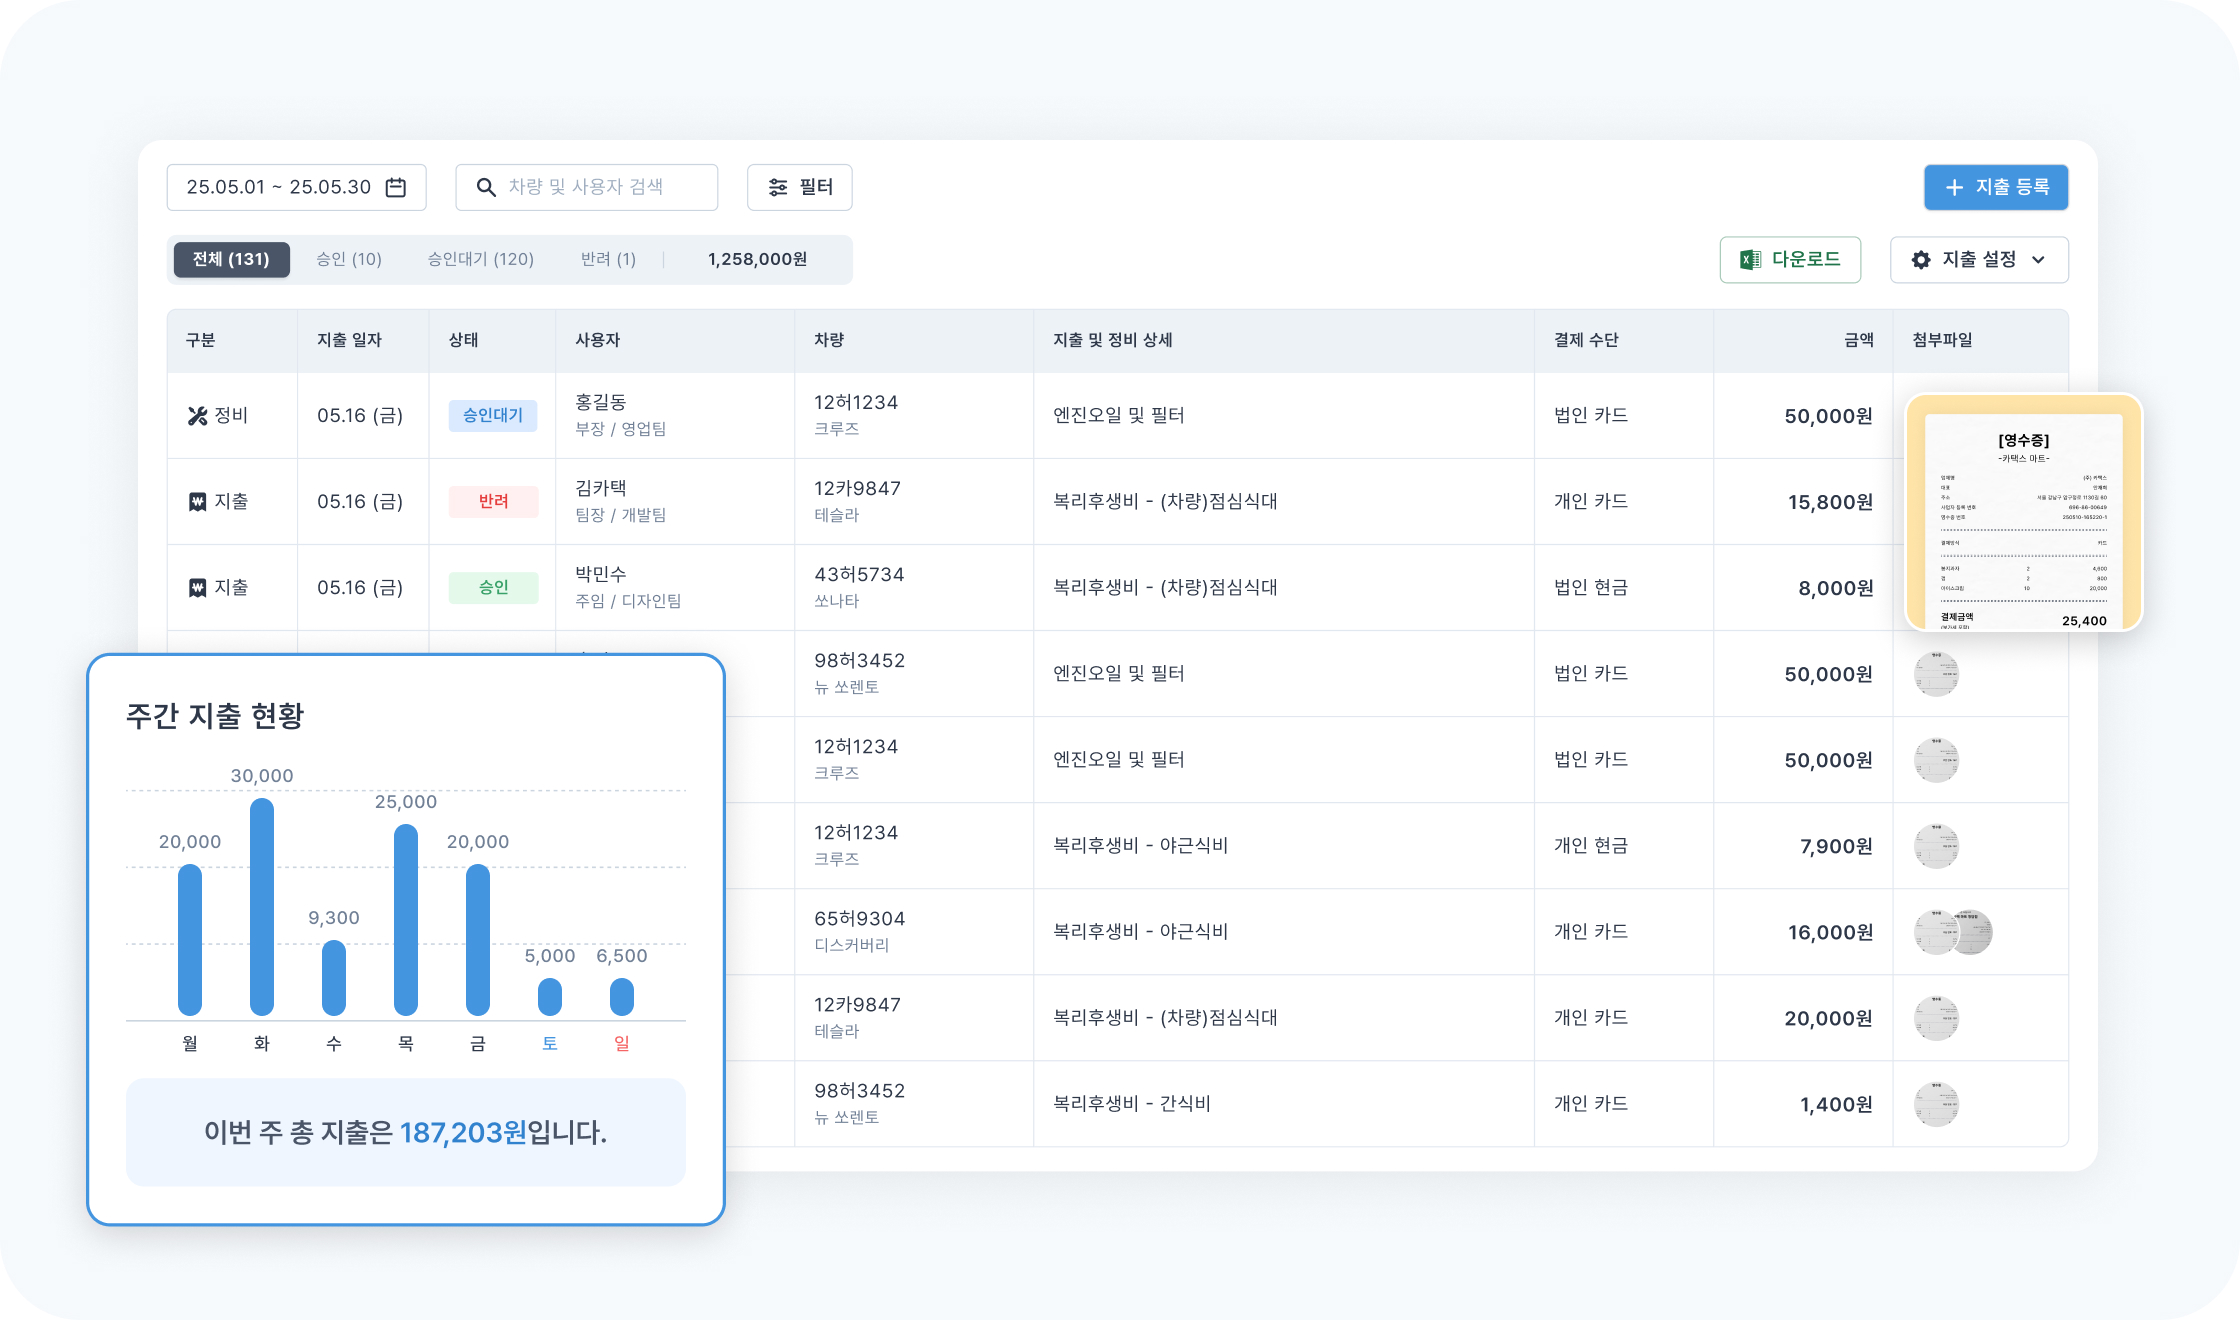Click the wrench icon in 정비 row

coord(197,416)
